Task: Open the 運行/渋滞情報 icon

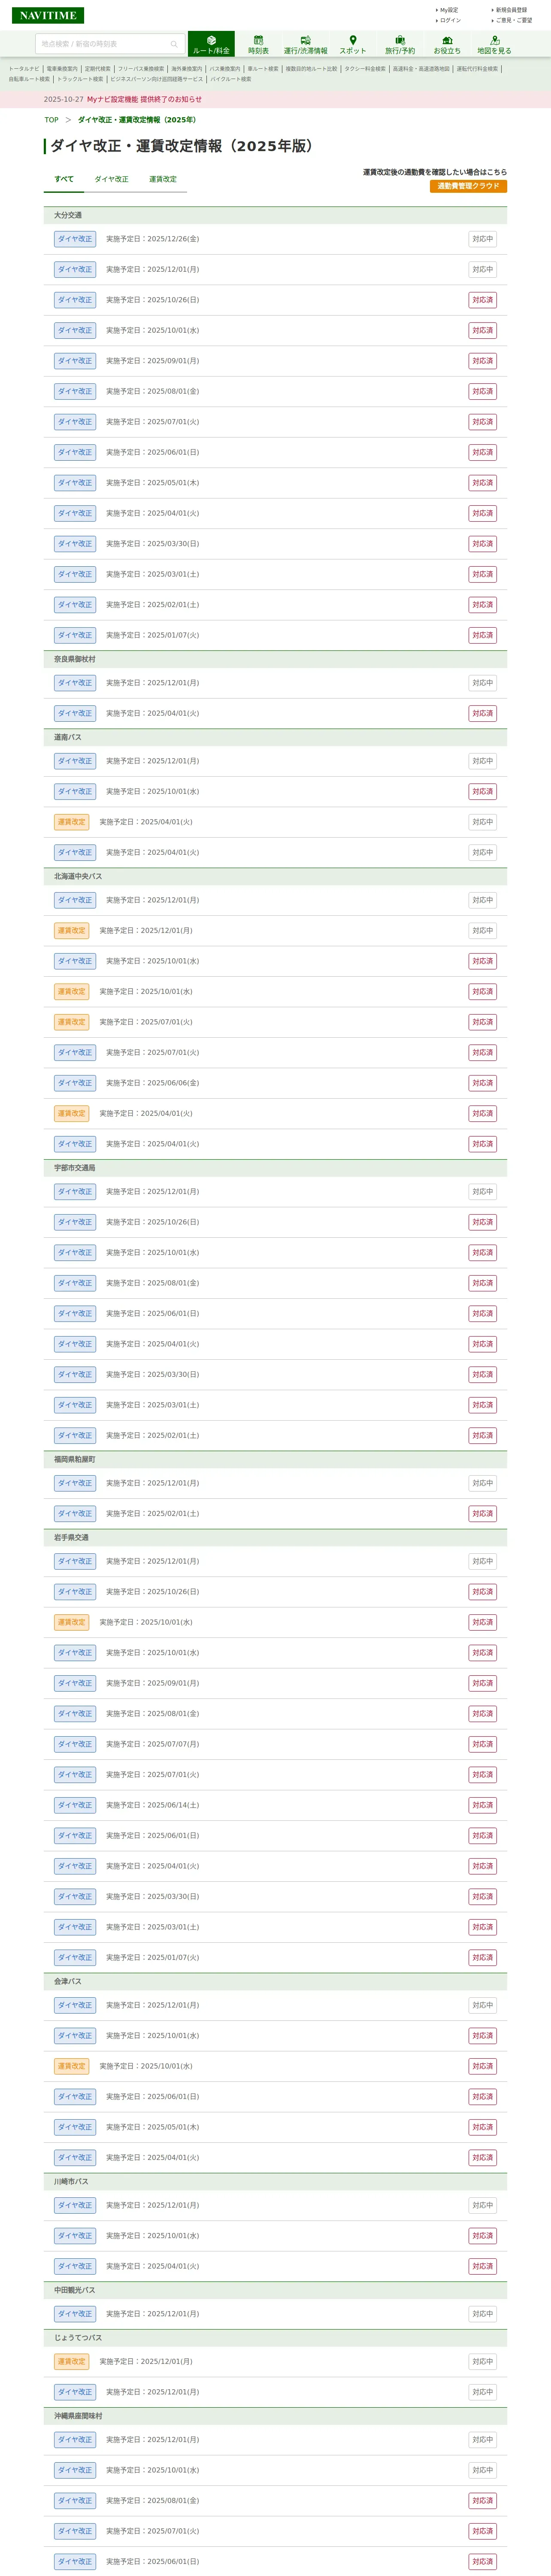Action: pyautogui.click(x=305, y=44)
